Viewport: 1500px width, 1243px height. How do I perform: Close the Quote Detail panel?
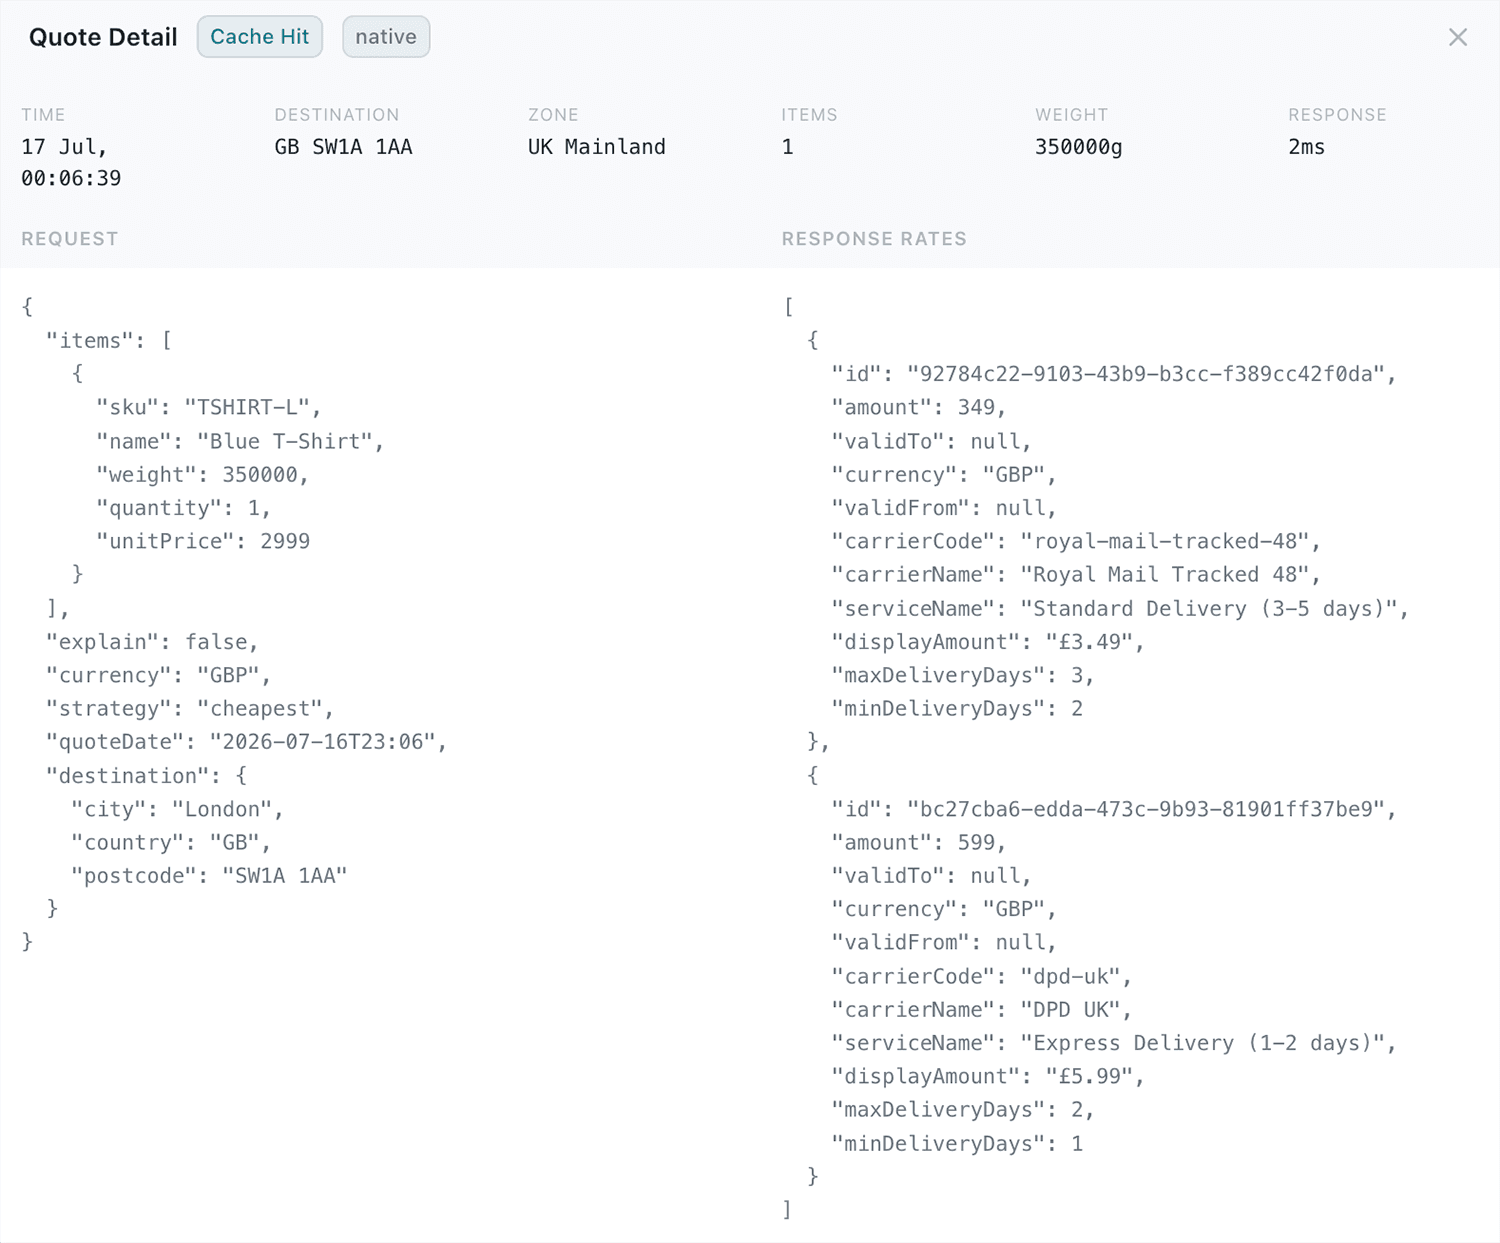point(1458,37)
